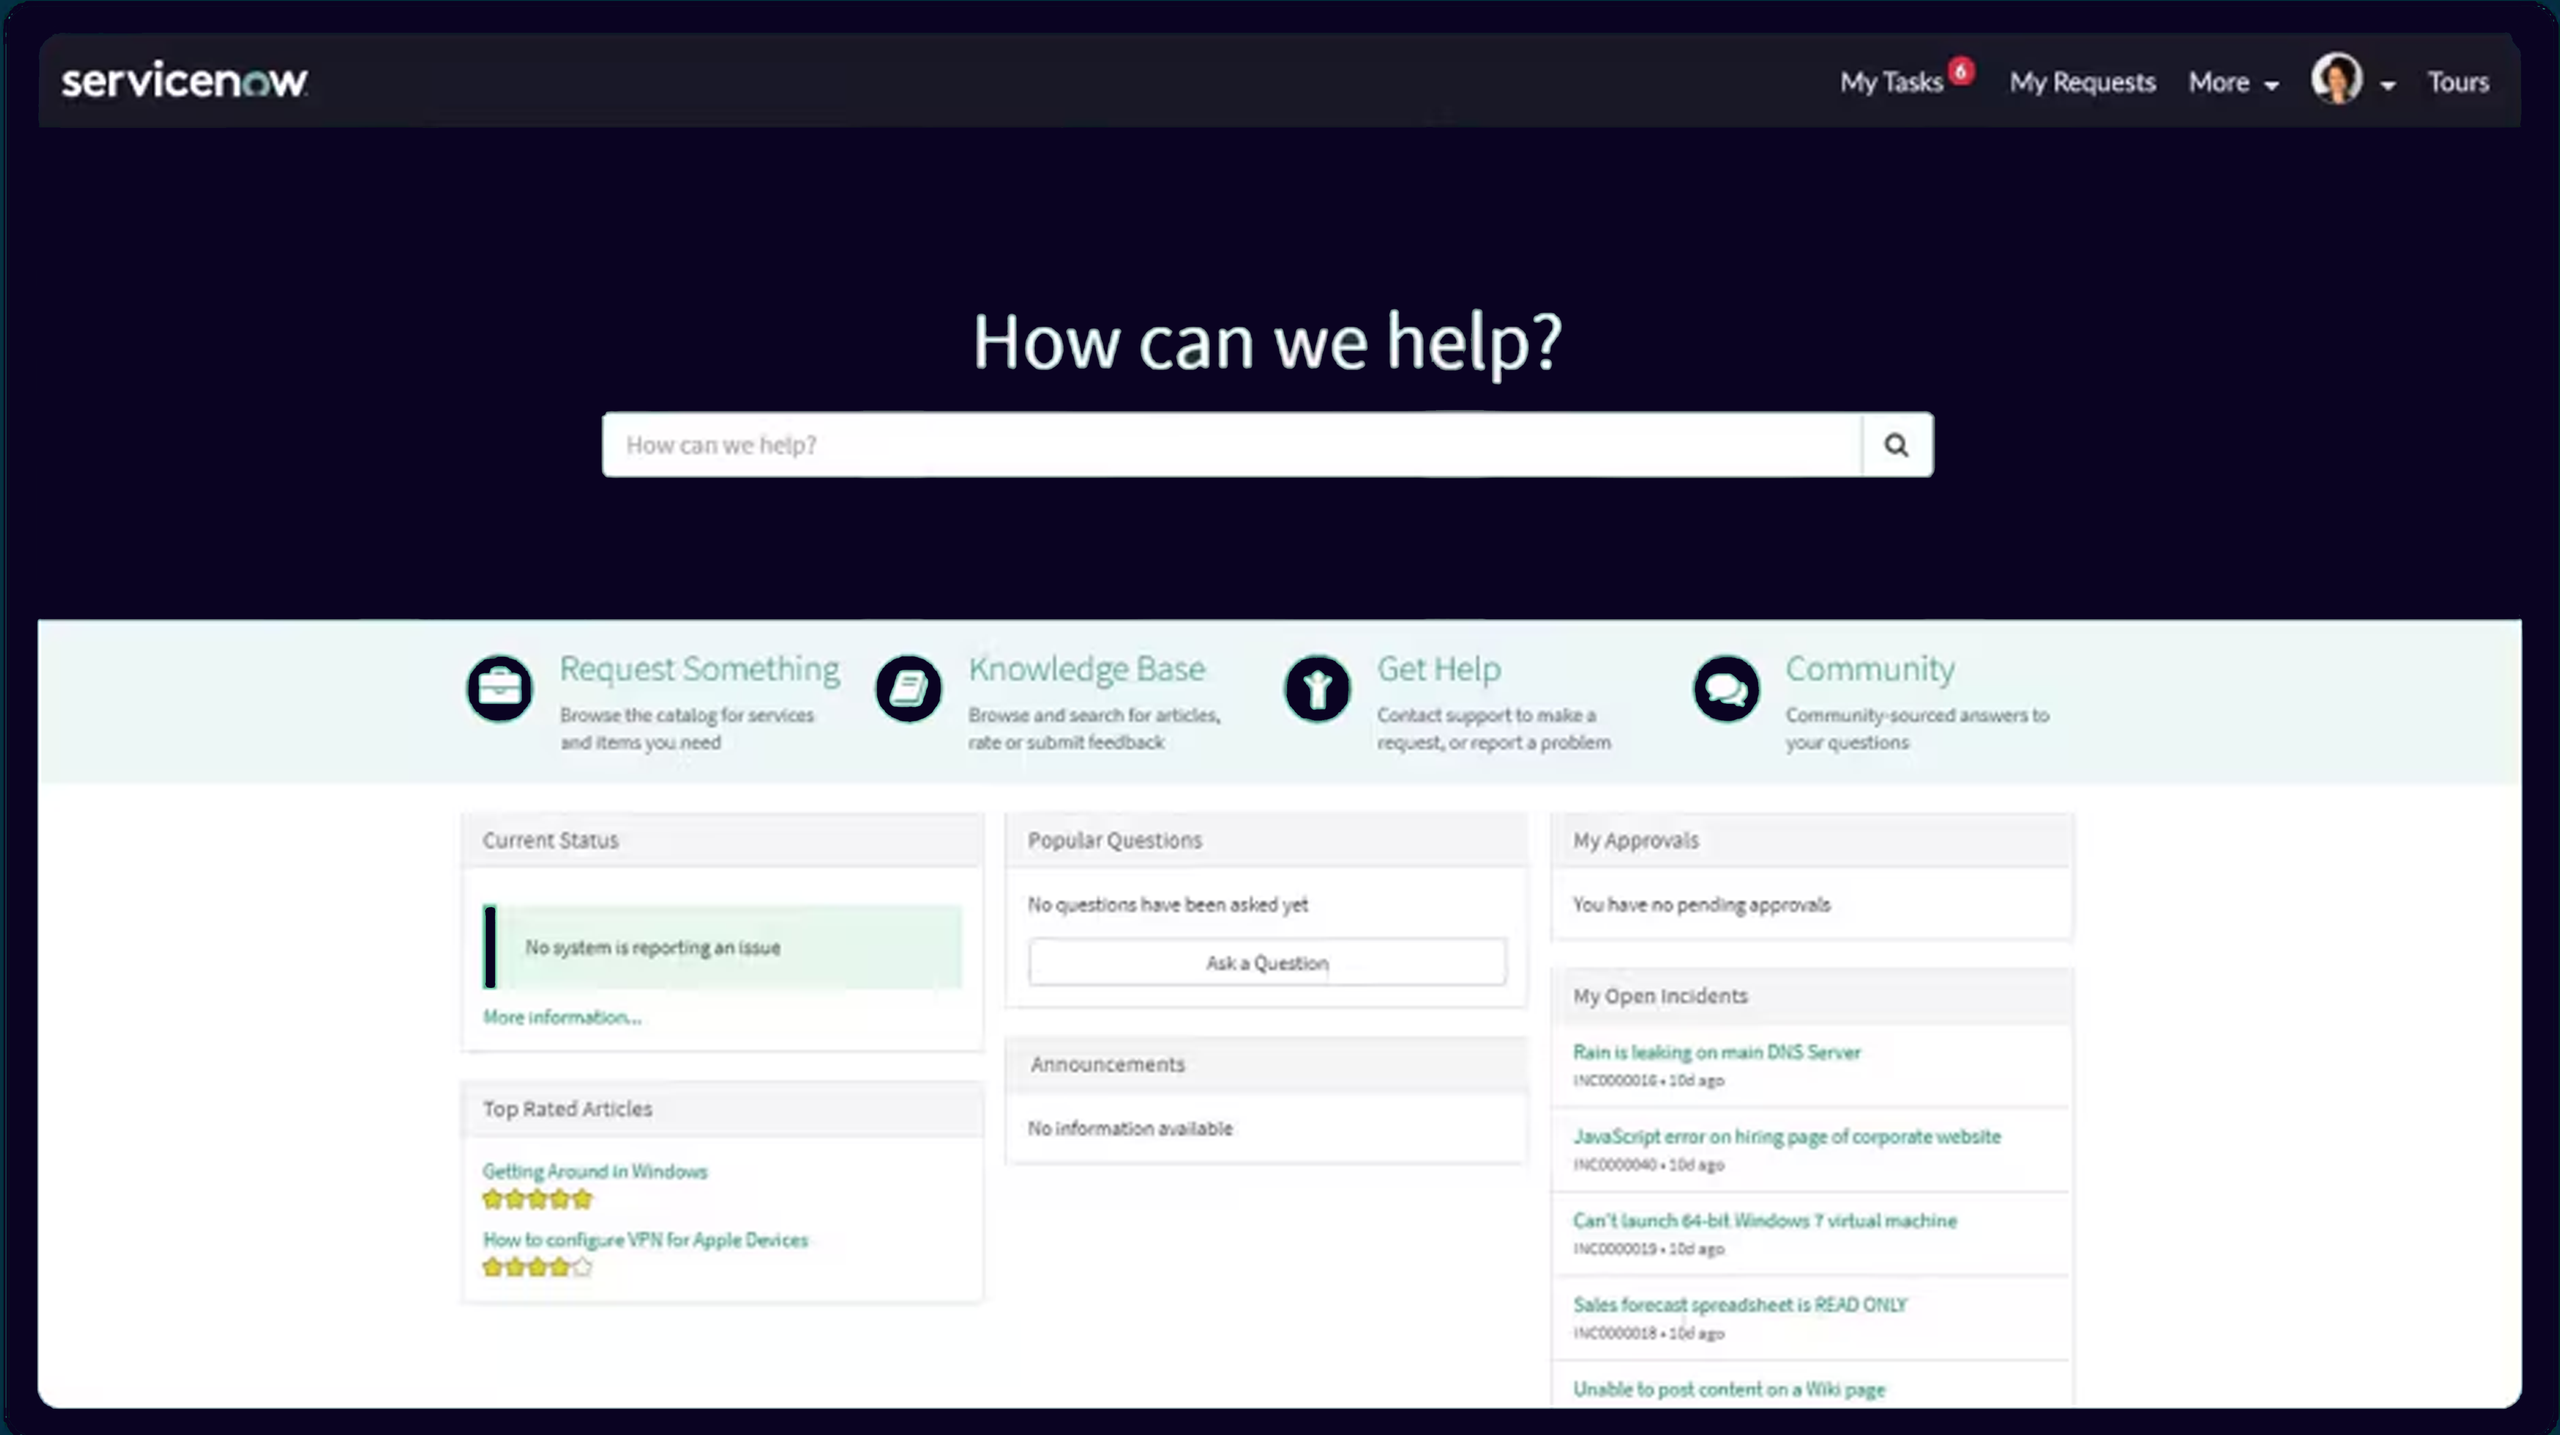
Task: Click the Announcements panel header
Action: pyautogui.click(x=1266, y=1064)
